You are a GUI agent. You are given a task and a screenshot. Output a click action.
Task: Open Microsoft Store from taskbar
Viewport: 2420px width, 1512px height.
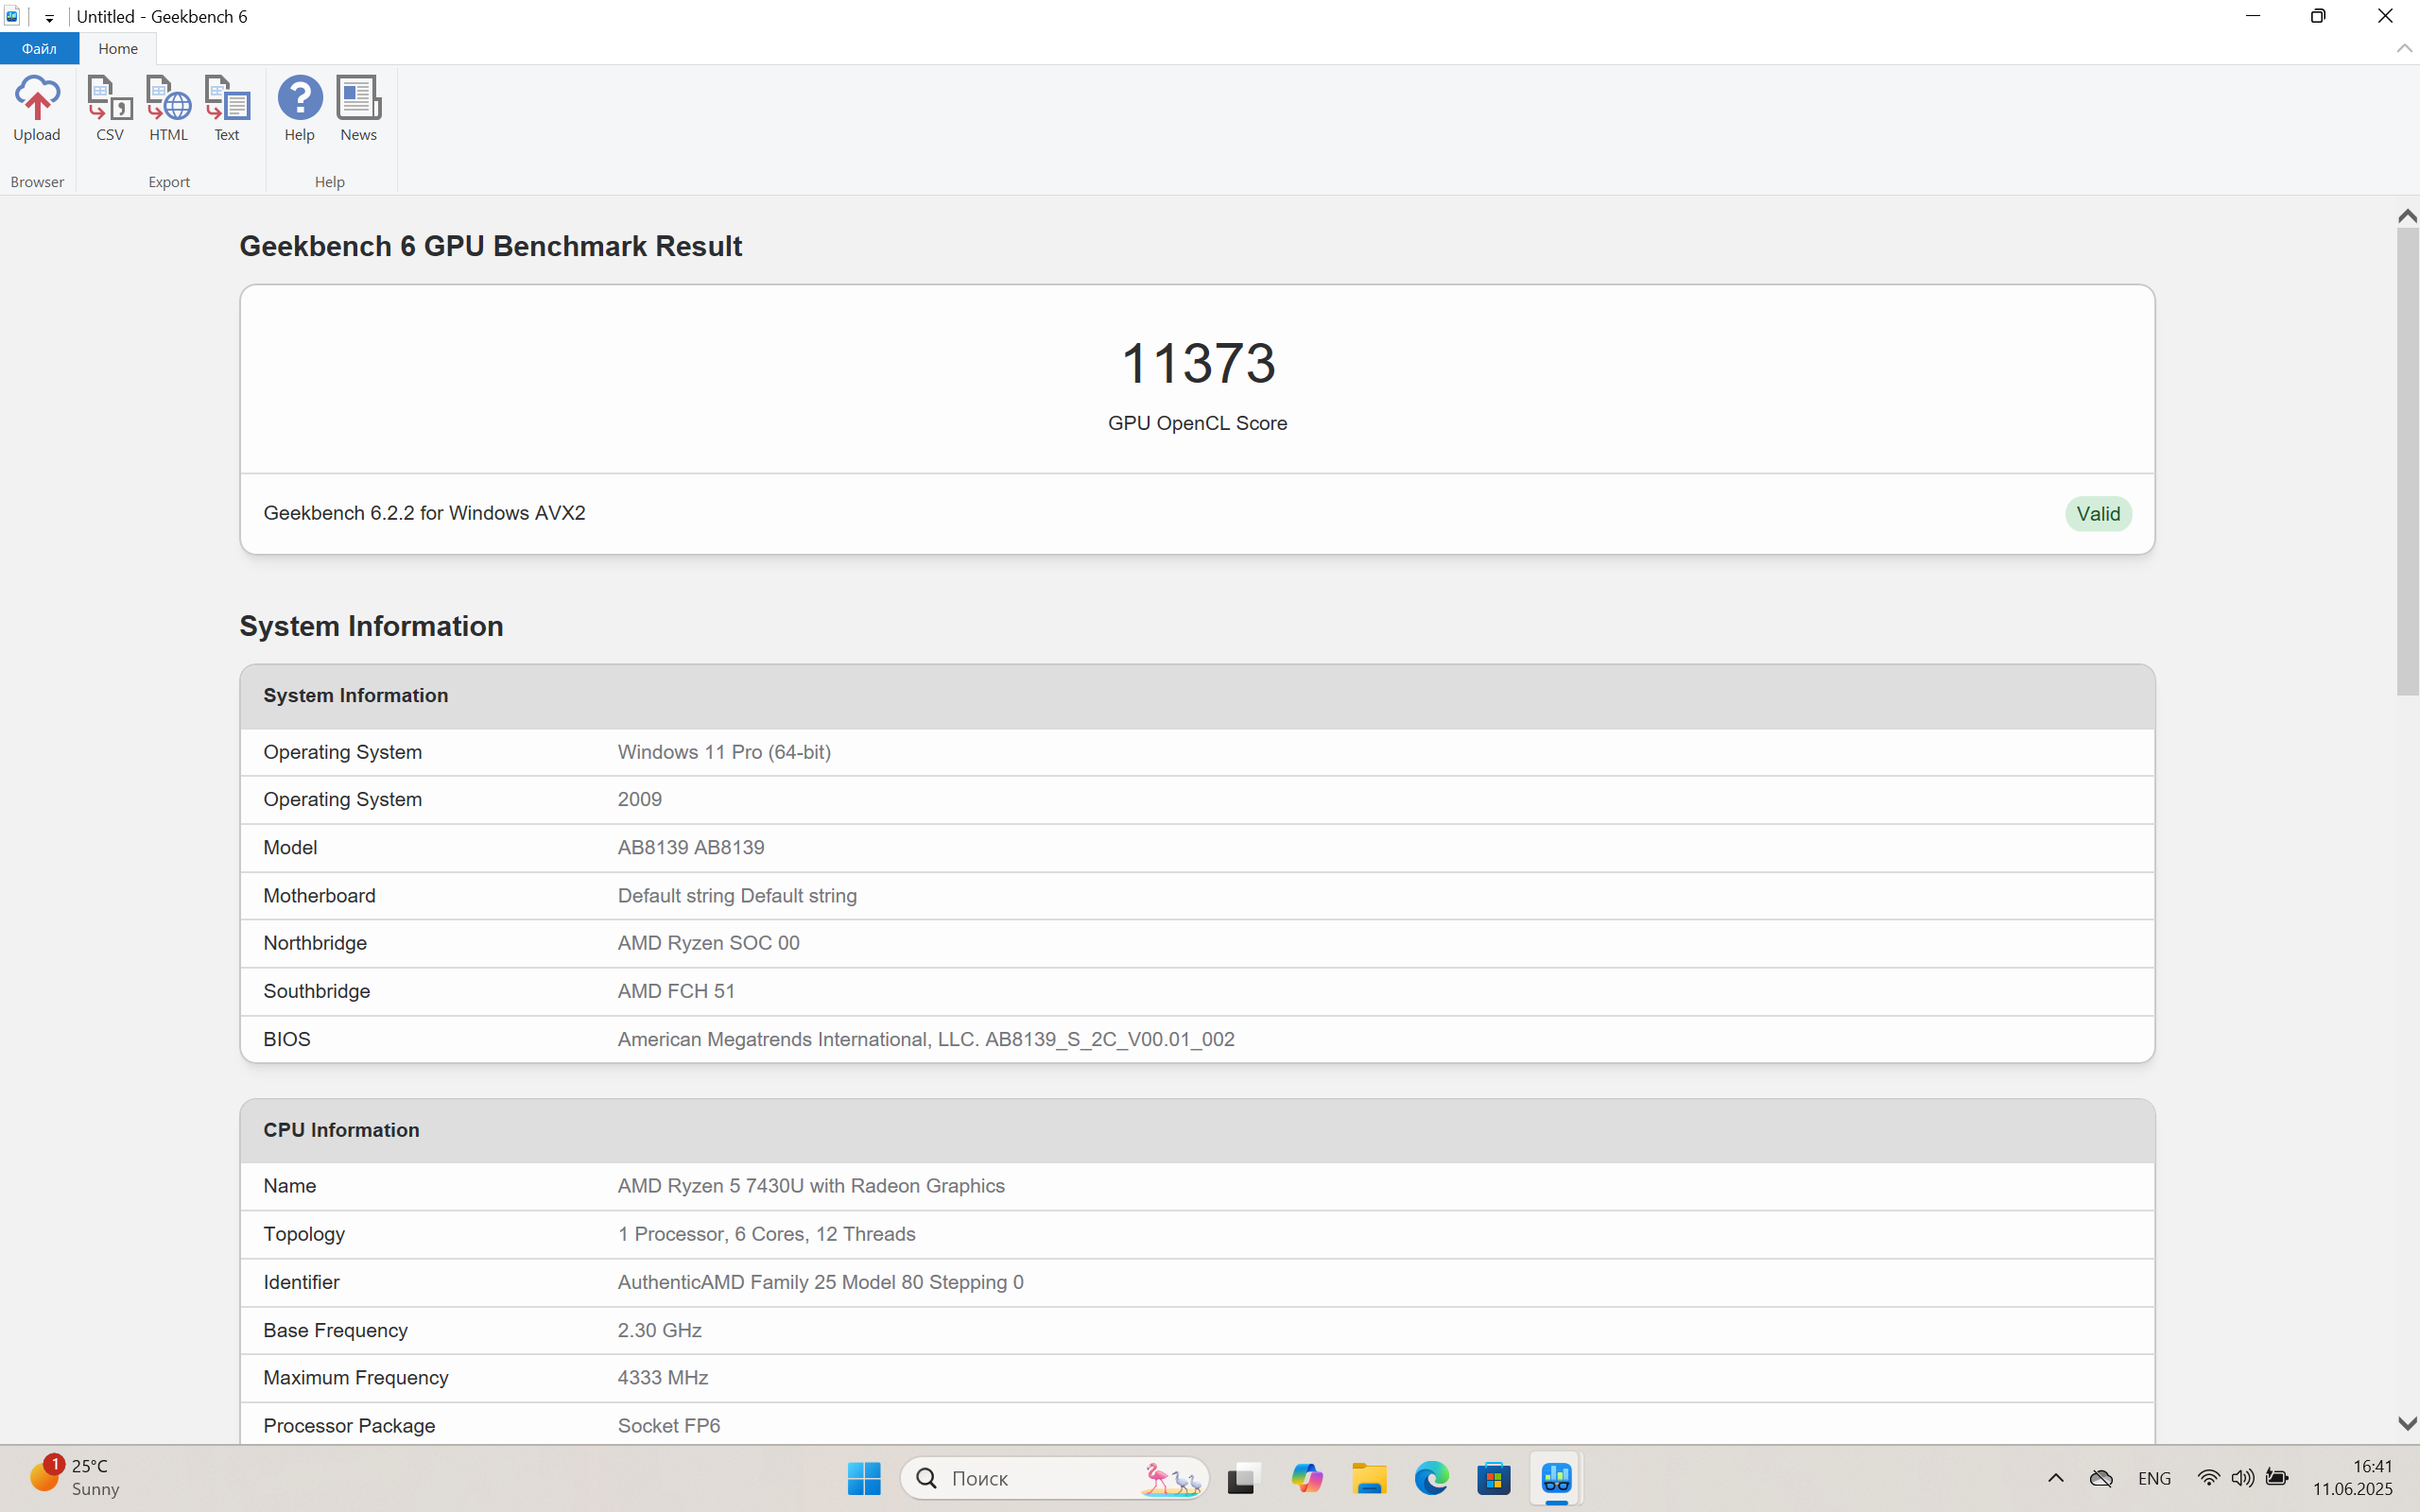point(1494,1478)
